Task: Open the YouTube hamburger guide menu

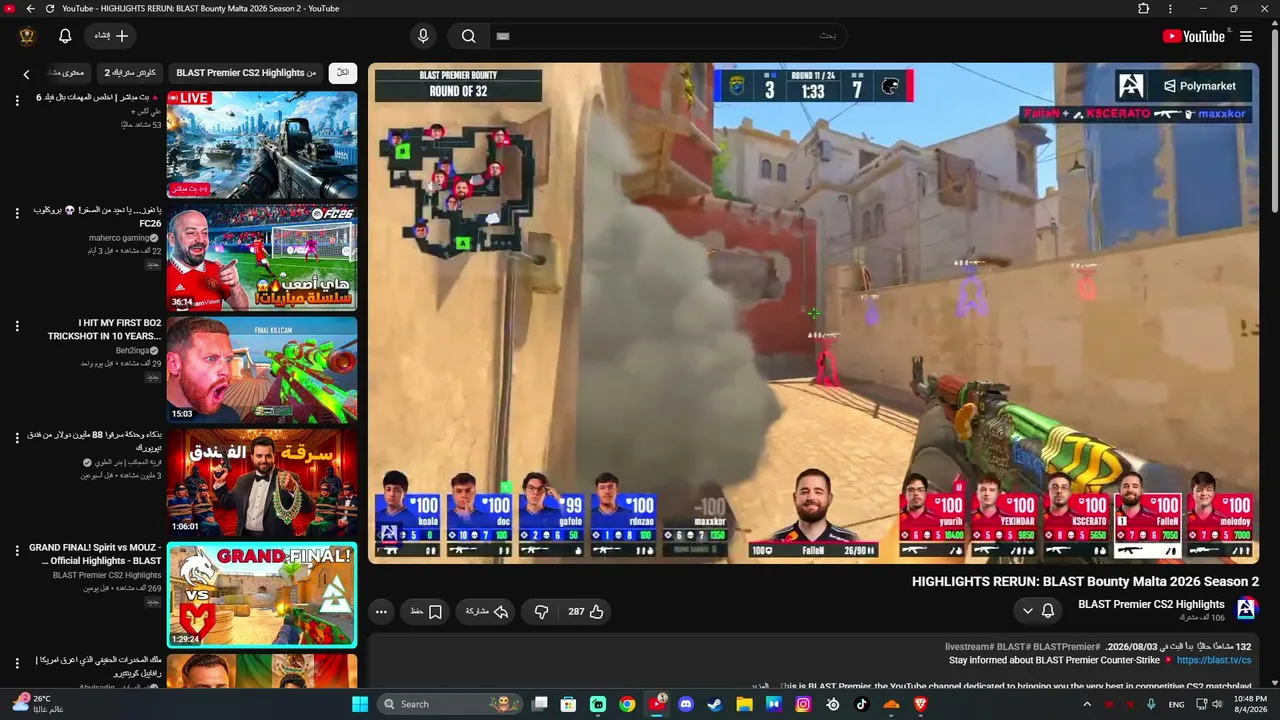Action: [x=1246, y=36]
